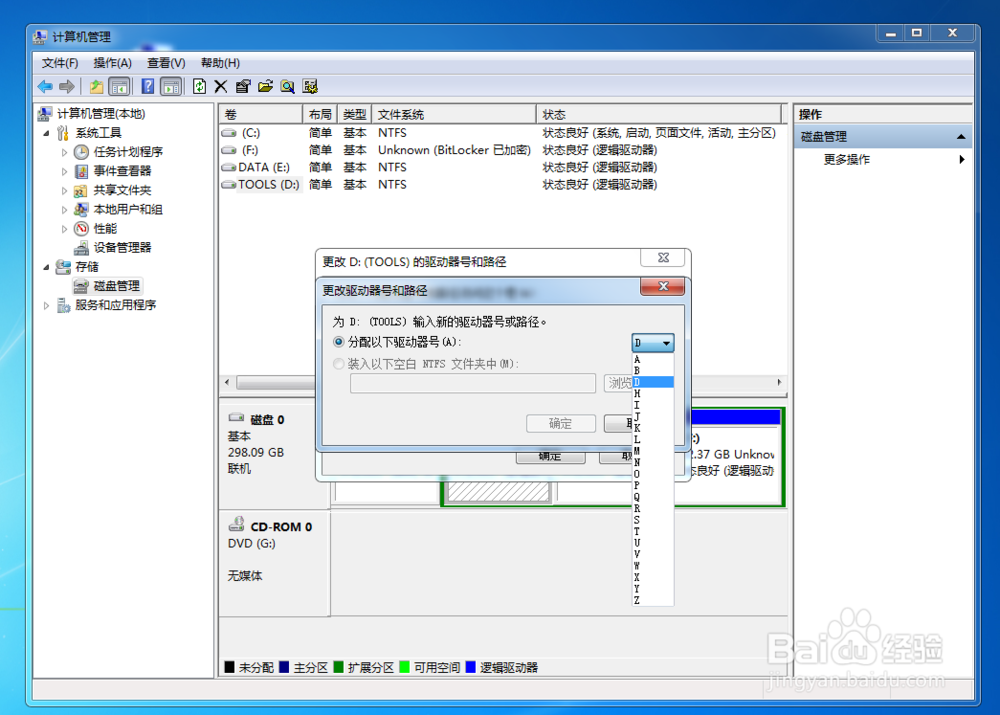The image size is (1000, 715).
Task: Expand the Event Viewer node arrow
Action: 64,172
